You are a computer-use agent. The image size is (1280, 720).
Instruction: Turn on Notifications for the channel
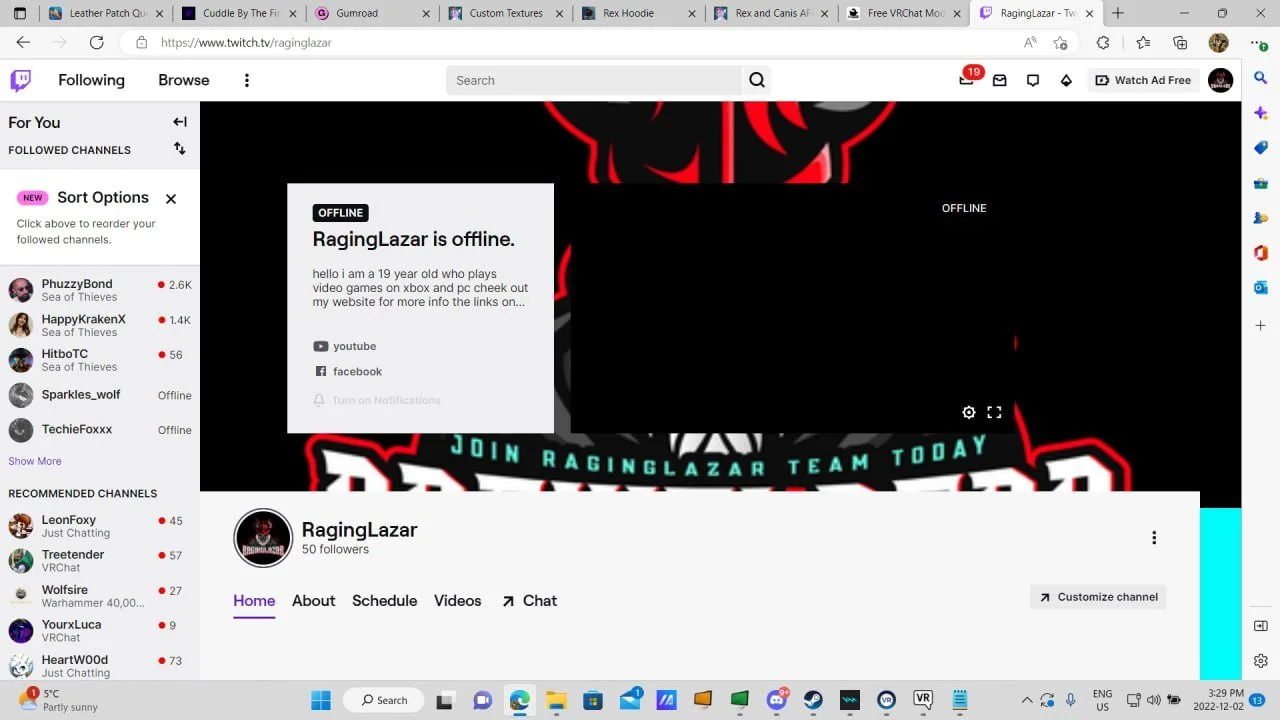pyautogui.click(x=377, y=400)
